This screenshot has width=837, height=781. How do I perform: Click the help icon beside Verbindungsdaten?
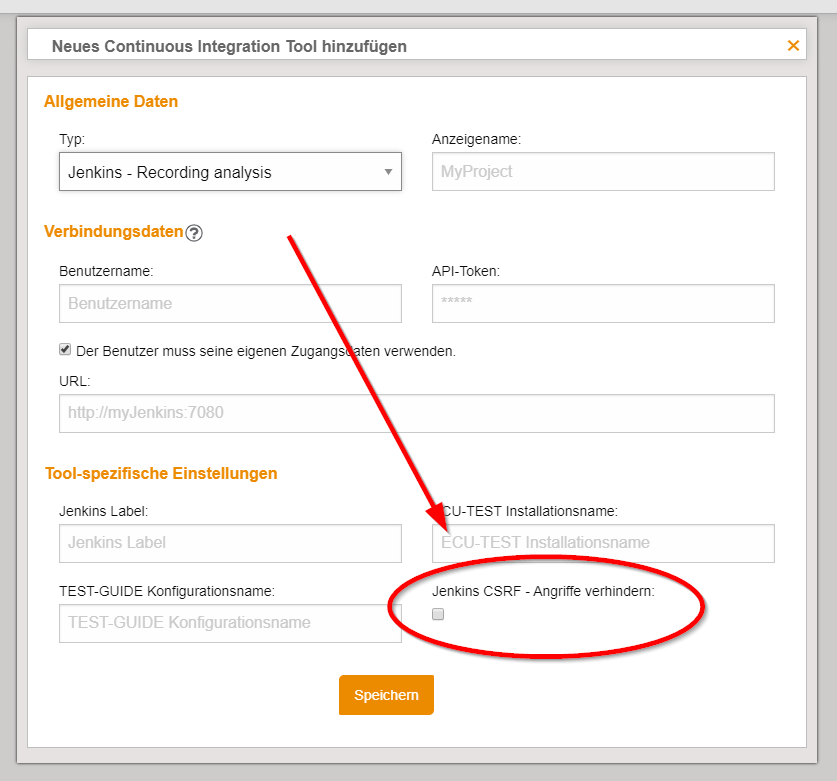tap(194, 232)
